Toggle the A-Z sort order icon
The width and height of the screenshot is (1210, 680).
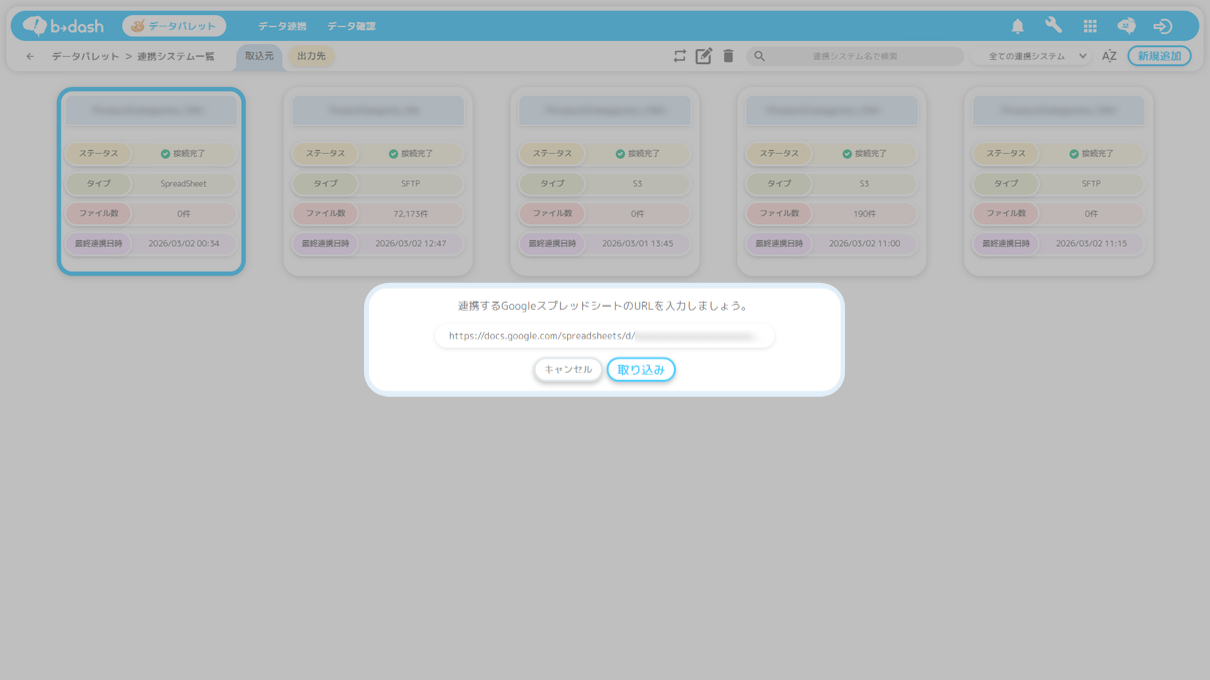point(1109,56)
